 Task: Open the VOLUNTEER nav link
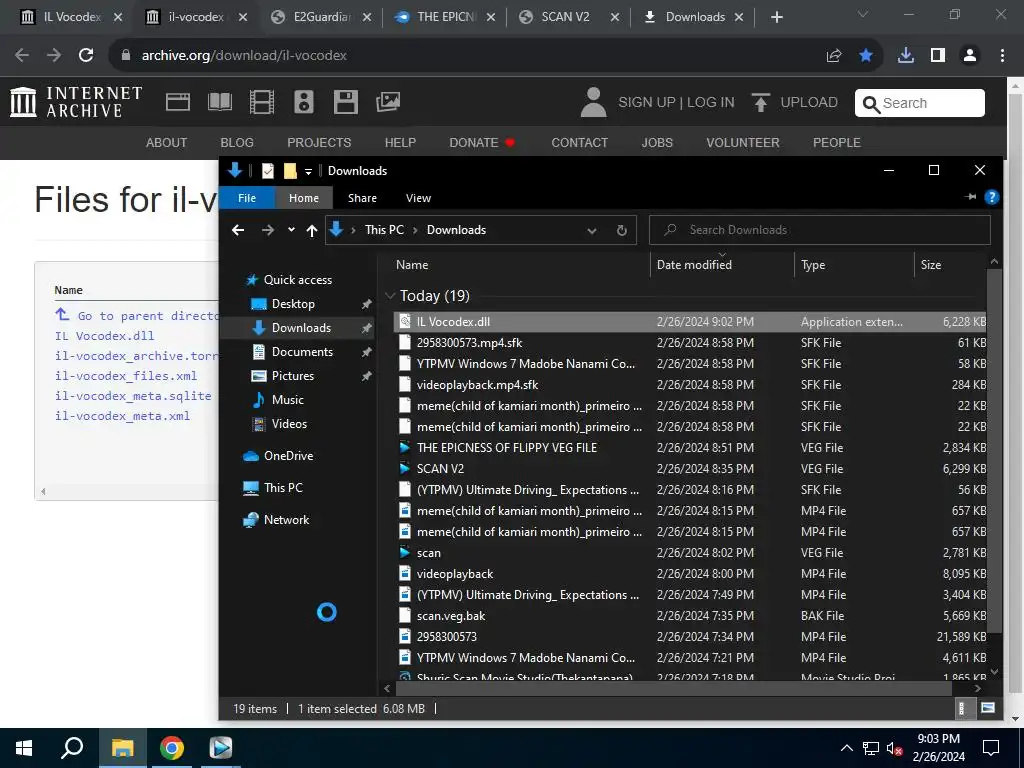743,142
